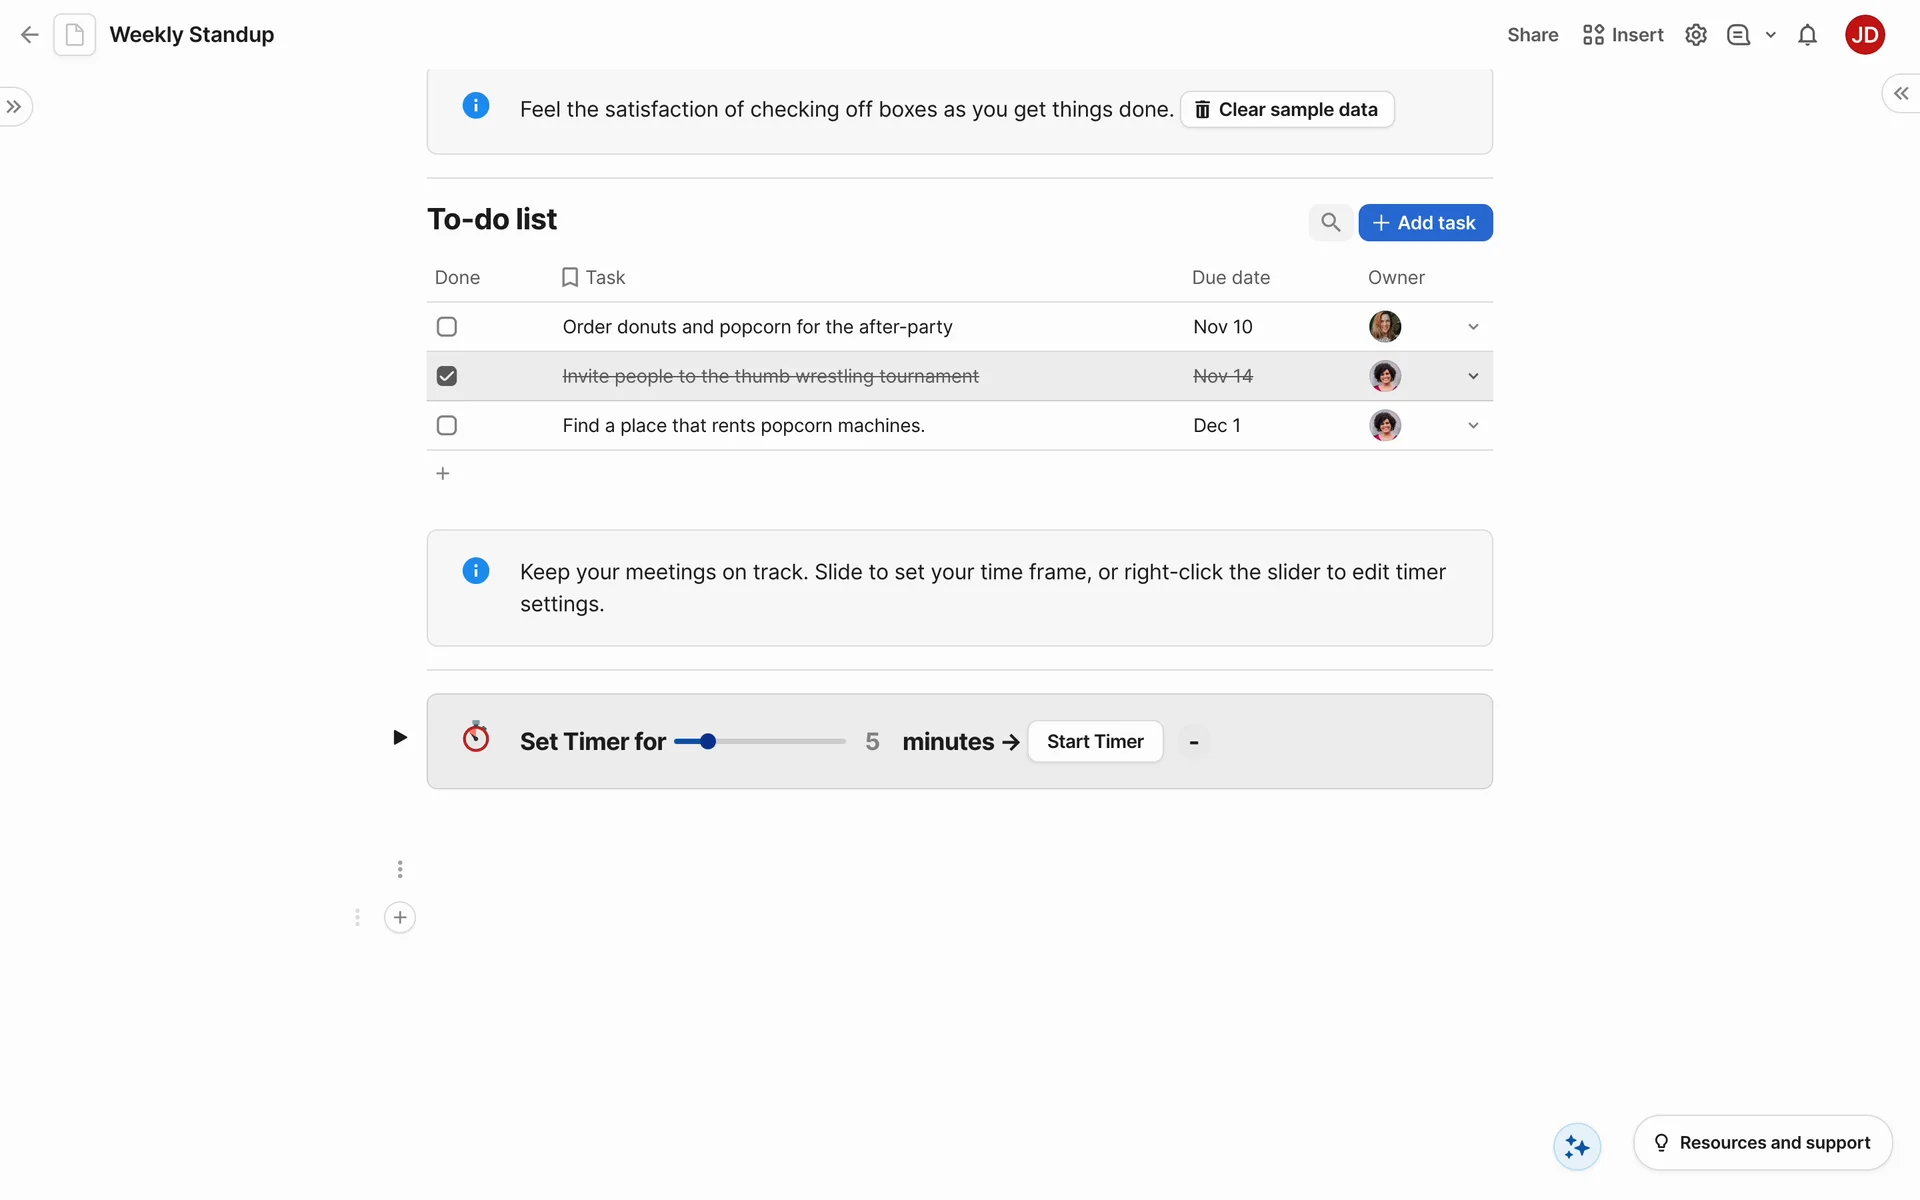Expand the left sidebar panel
Viewport: 1920px width, 1200px height.
coord(14,106)
